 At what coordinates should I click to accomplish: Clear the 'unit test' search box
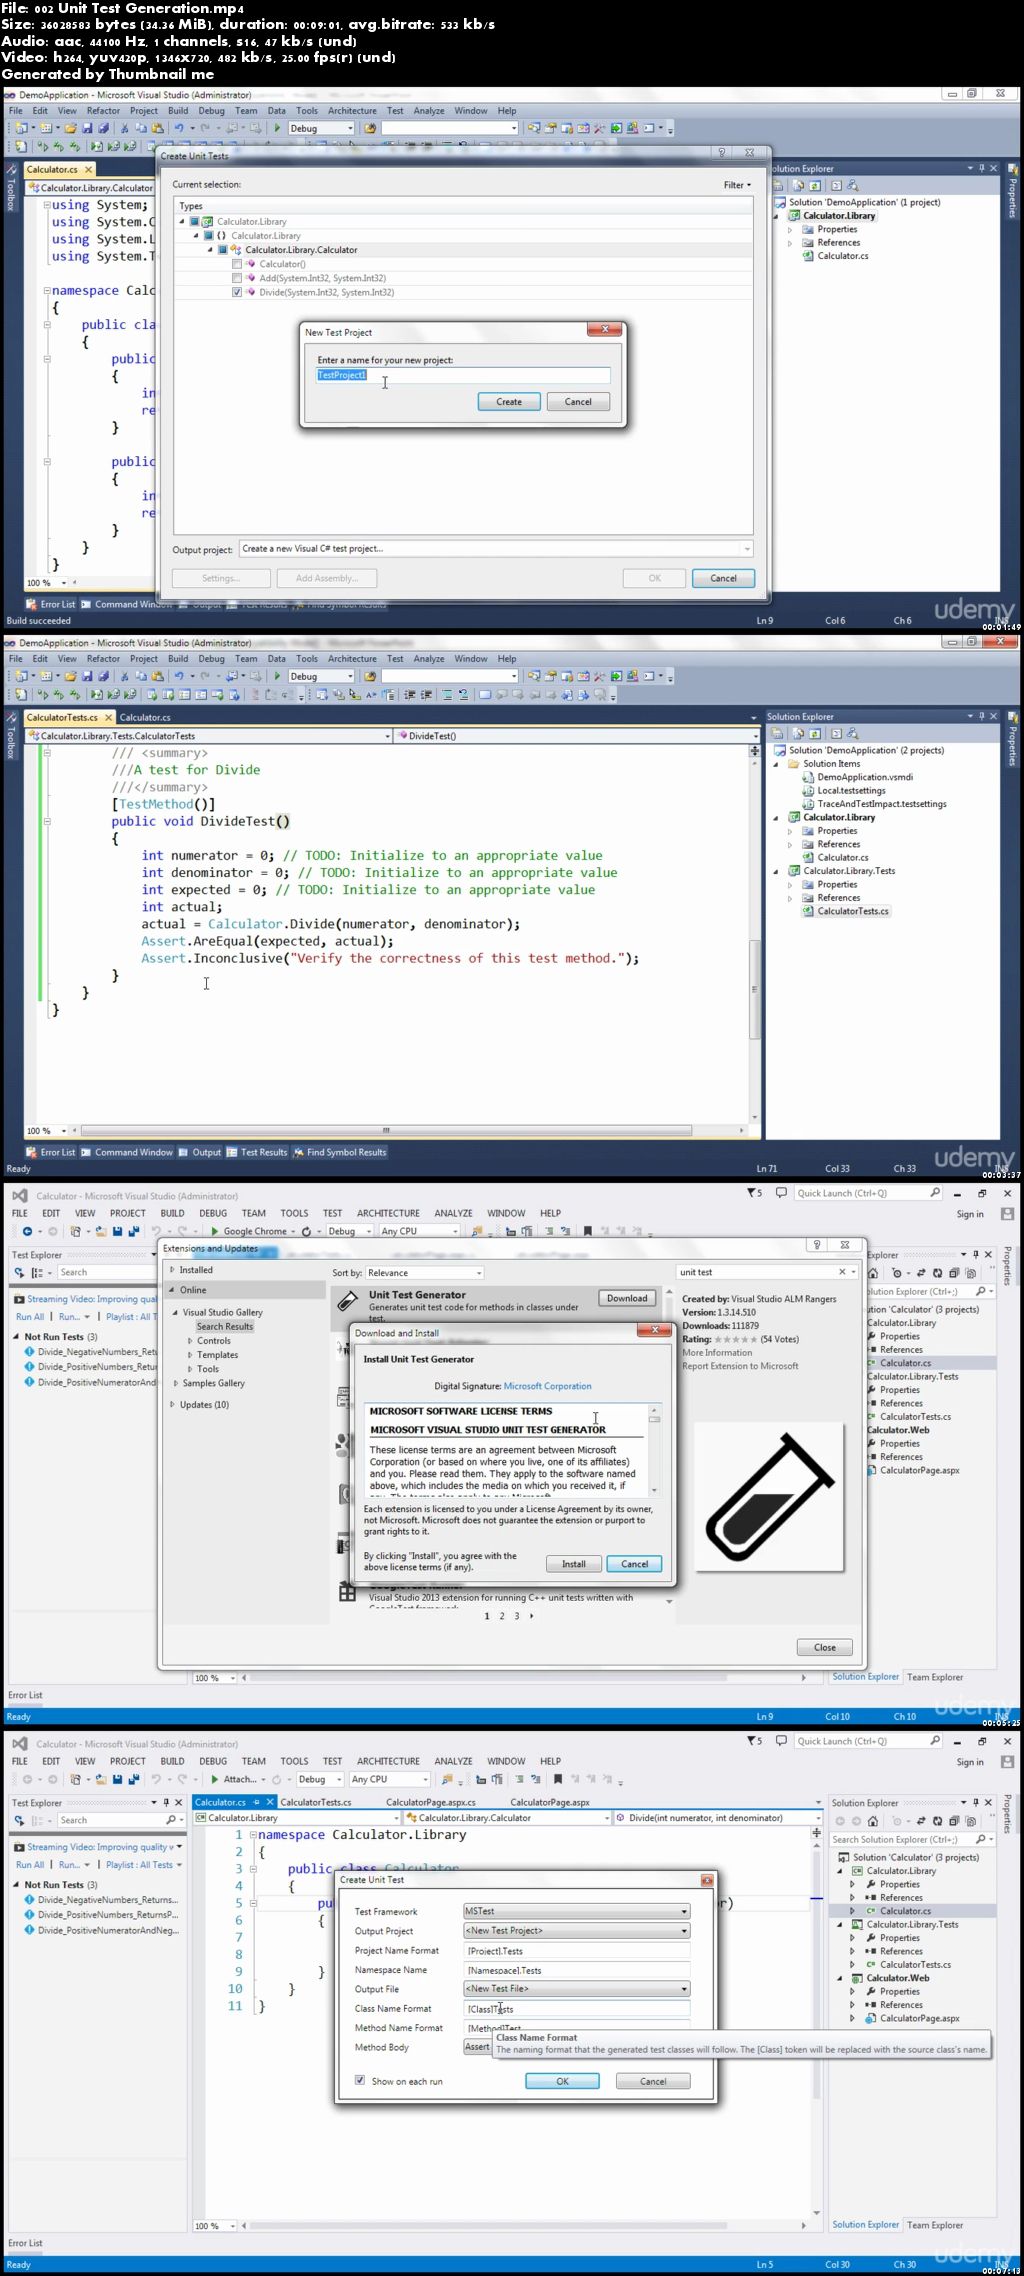[842, 1272]
